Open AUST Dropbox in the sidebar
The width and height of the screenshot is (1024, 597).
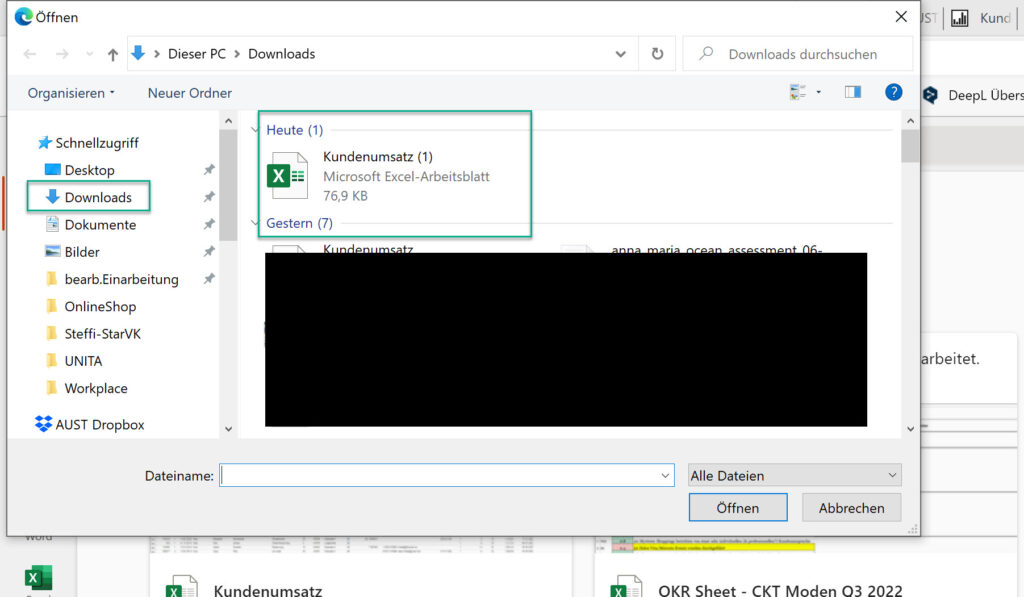click(x=99, y=425)
